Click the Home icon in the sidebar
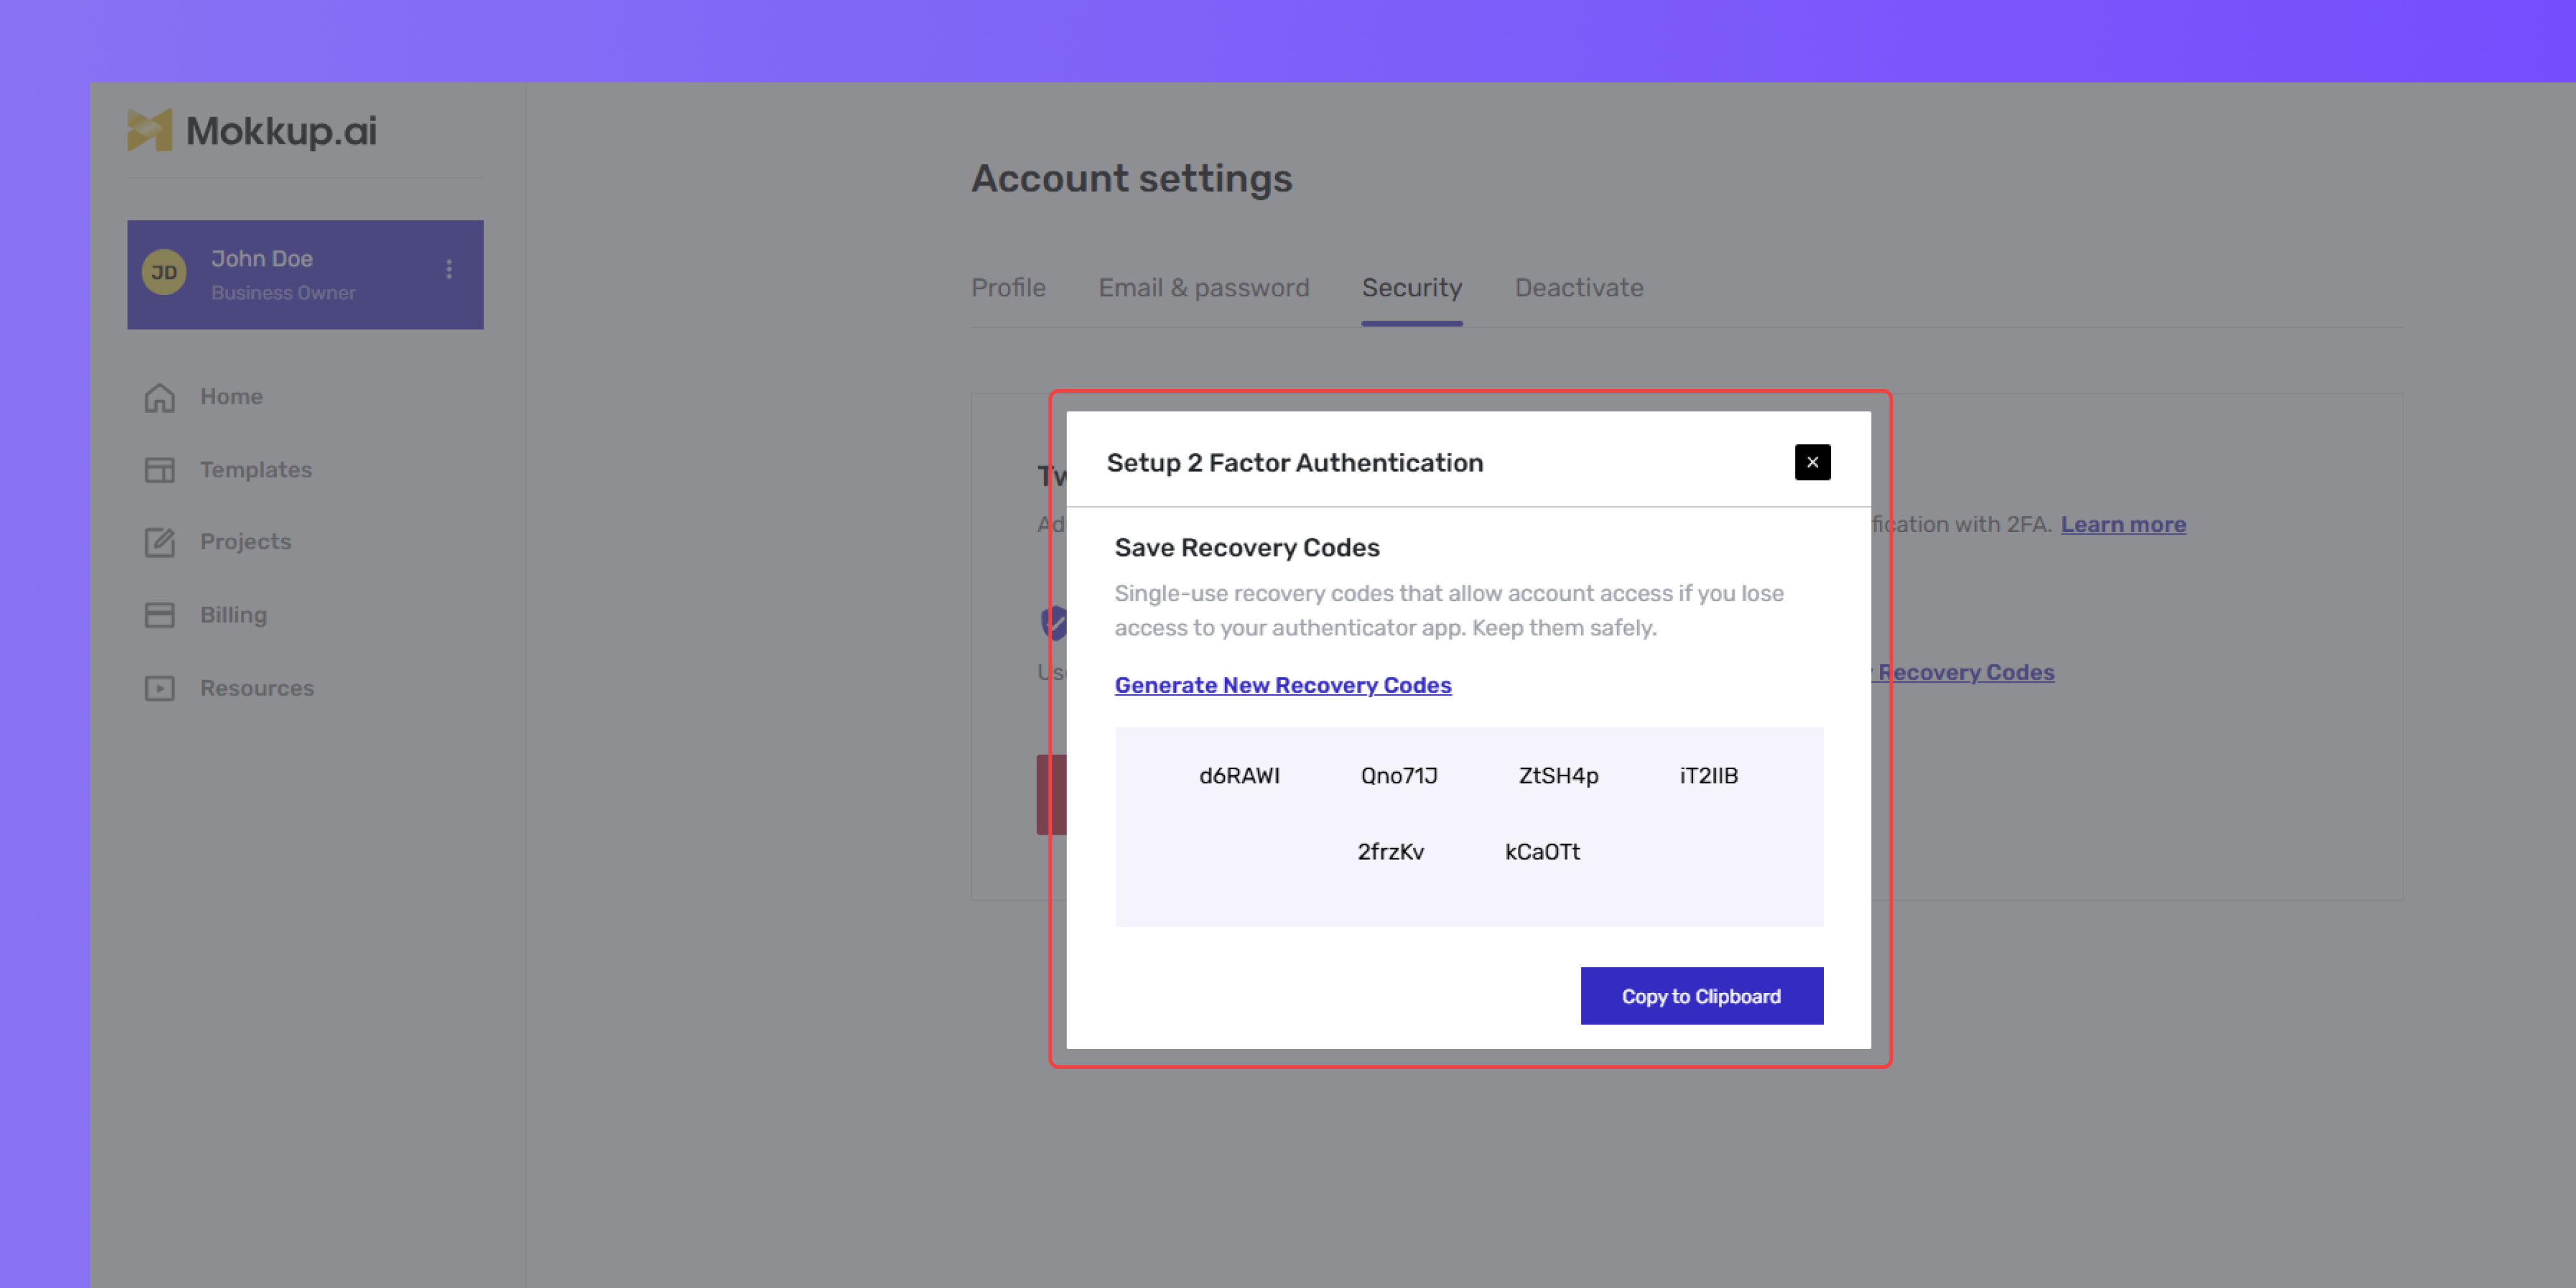 [159, 397]
